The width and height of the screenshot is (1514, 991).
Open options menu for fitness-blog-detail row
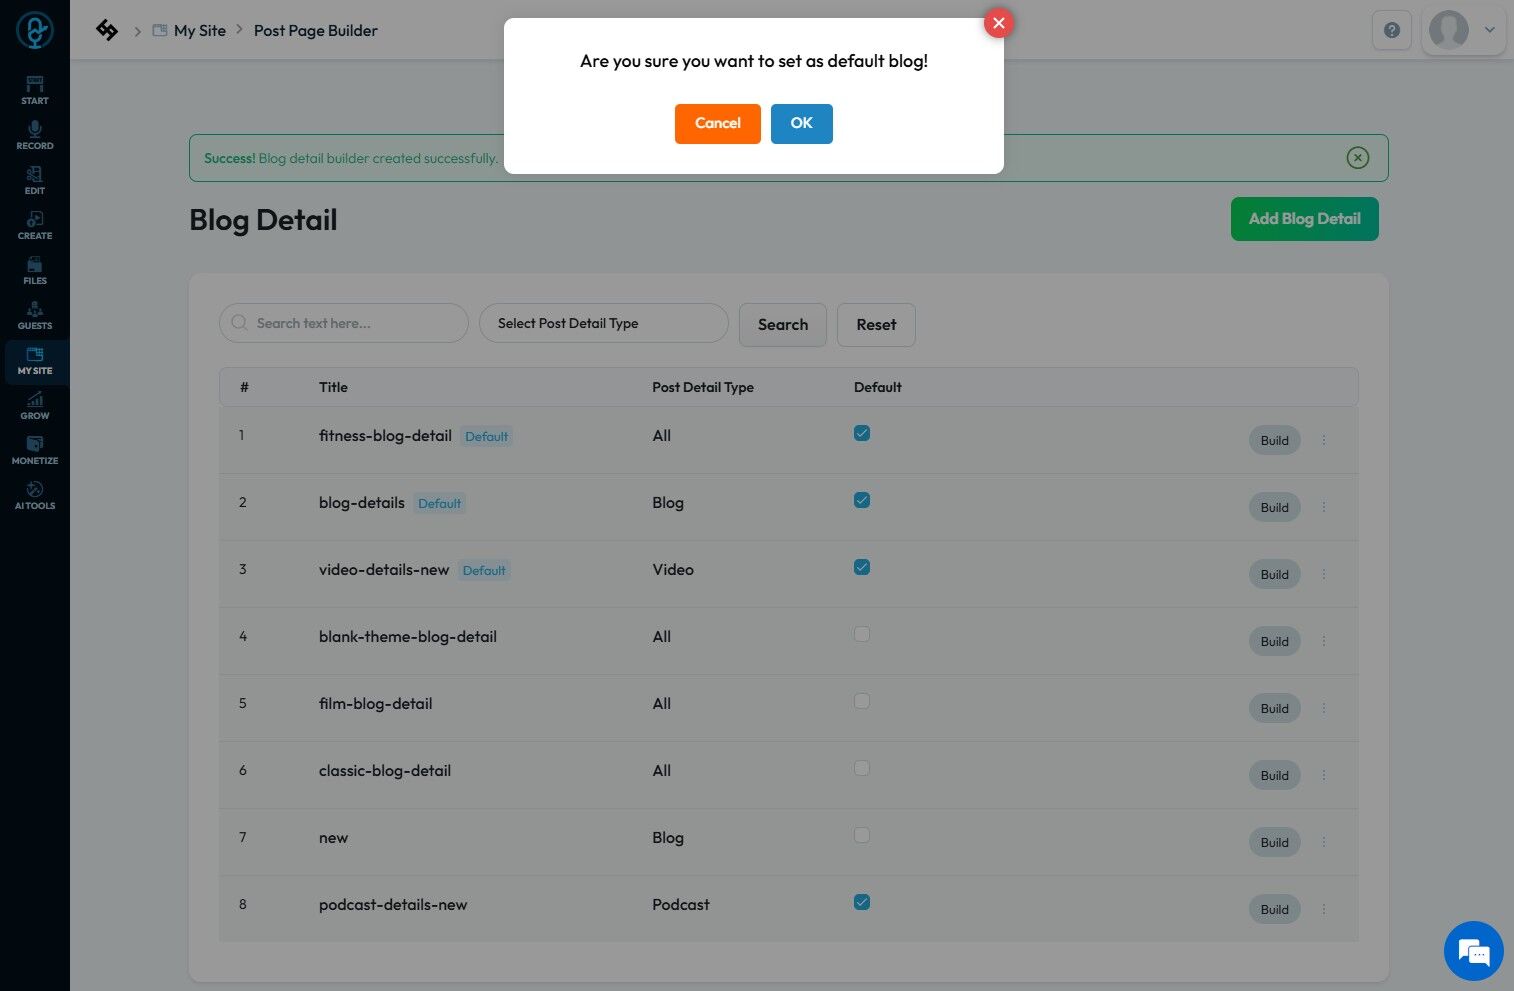[1324, 440]
